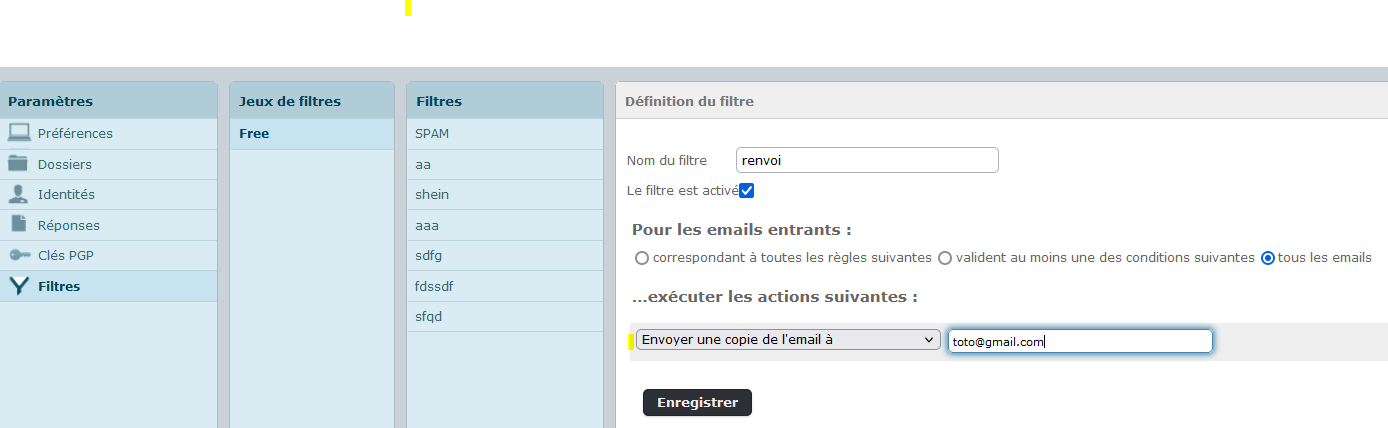Select the aa filter
The width and height of the screenshot is (1388, 428).
point(505,164)
